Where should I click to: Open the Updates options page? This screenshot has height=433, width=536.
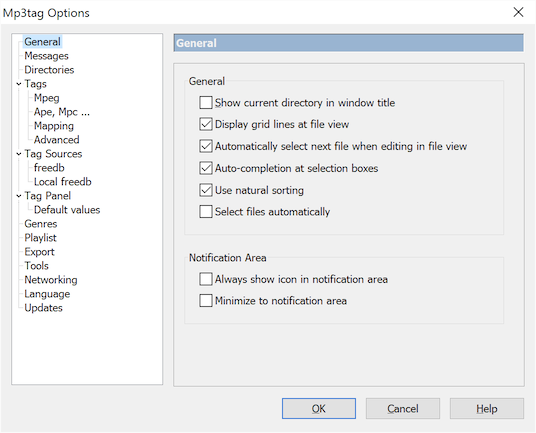coord(43,308)
